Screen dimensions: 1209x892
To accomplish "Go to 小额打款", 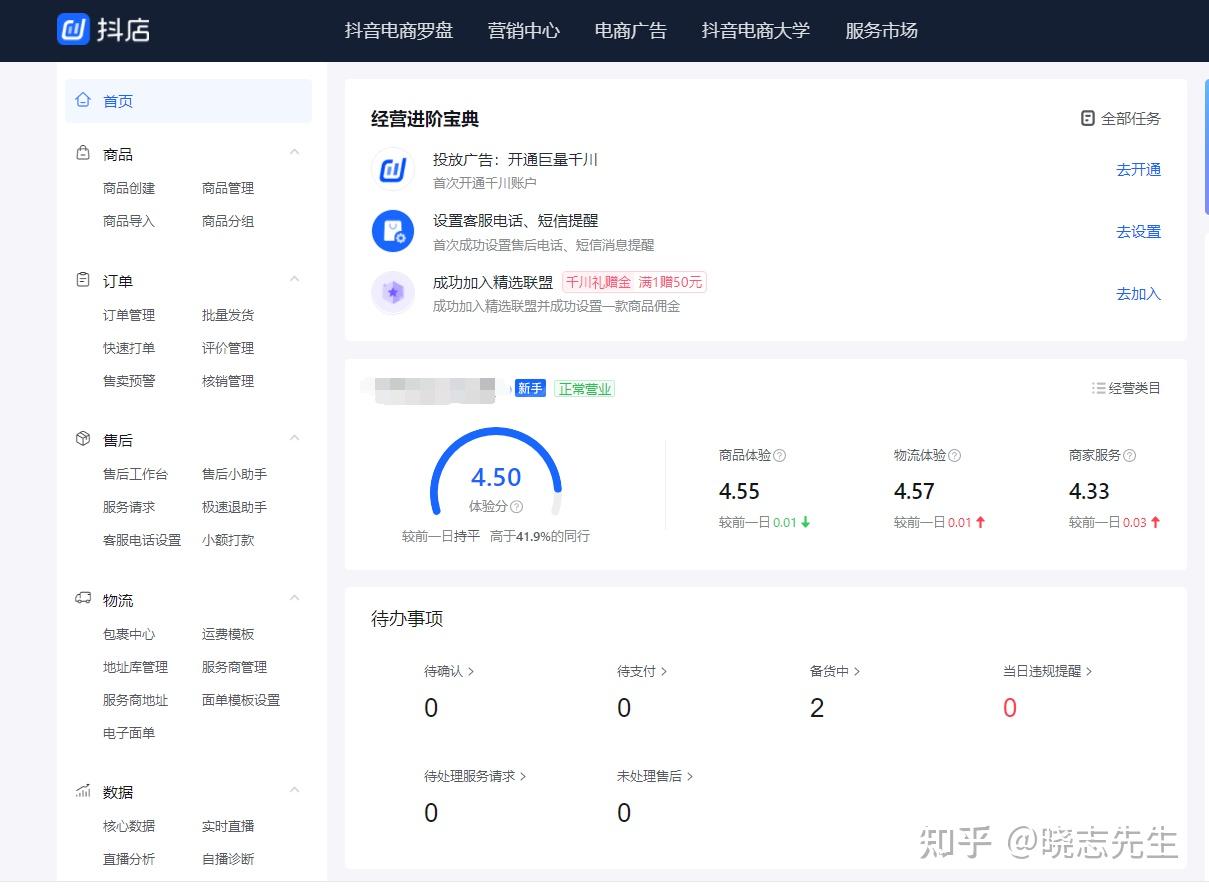I will click(228, 540).
